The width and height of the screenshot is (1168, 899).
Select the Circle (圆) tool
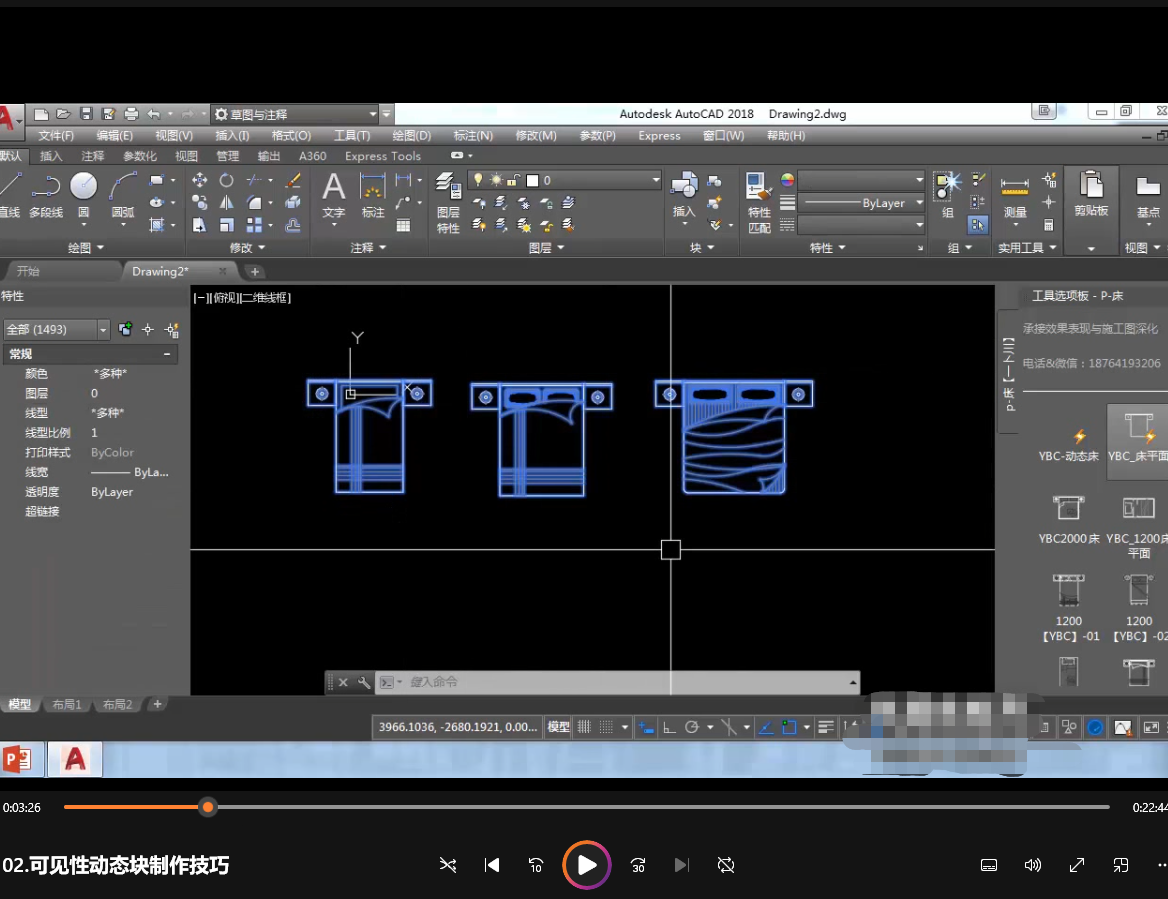pyautogui.click(x=83, y=195)
